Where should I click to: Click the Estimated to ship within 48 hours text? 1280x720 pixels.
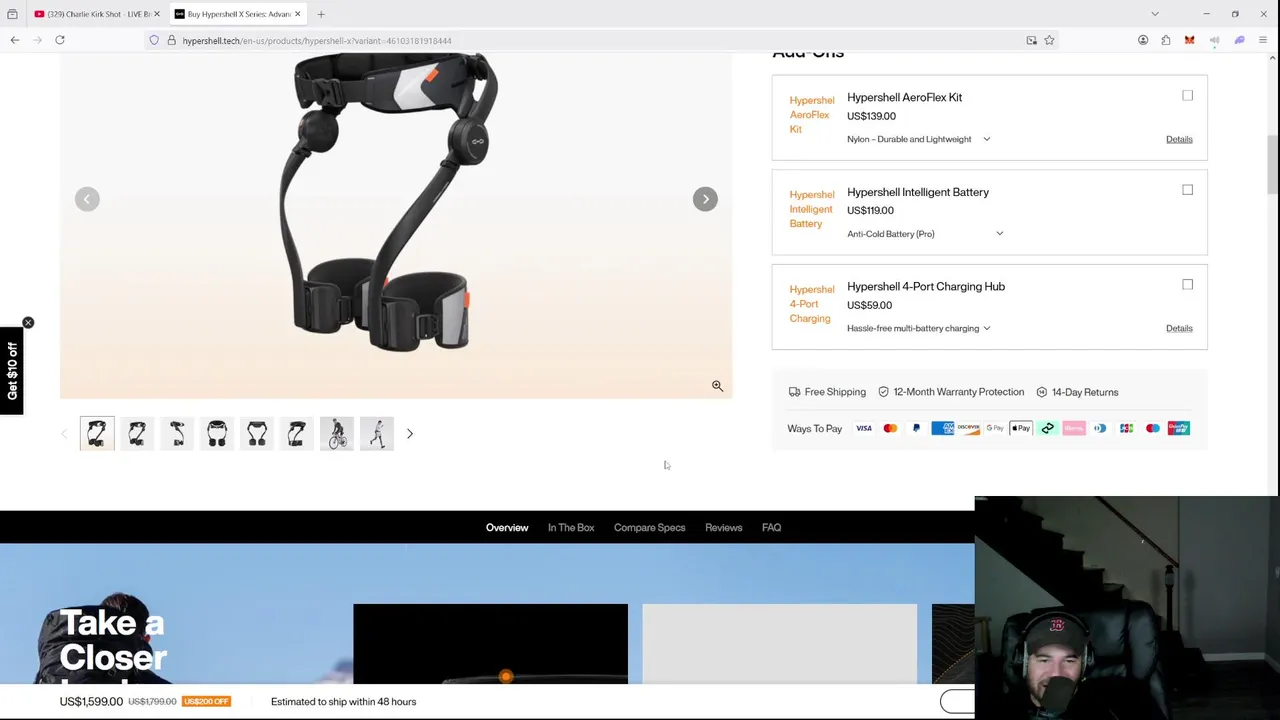[343, 702]
